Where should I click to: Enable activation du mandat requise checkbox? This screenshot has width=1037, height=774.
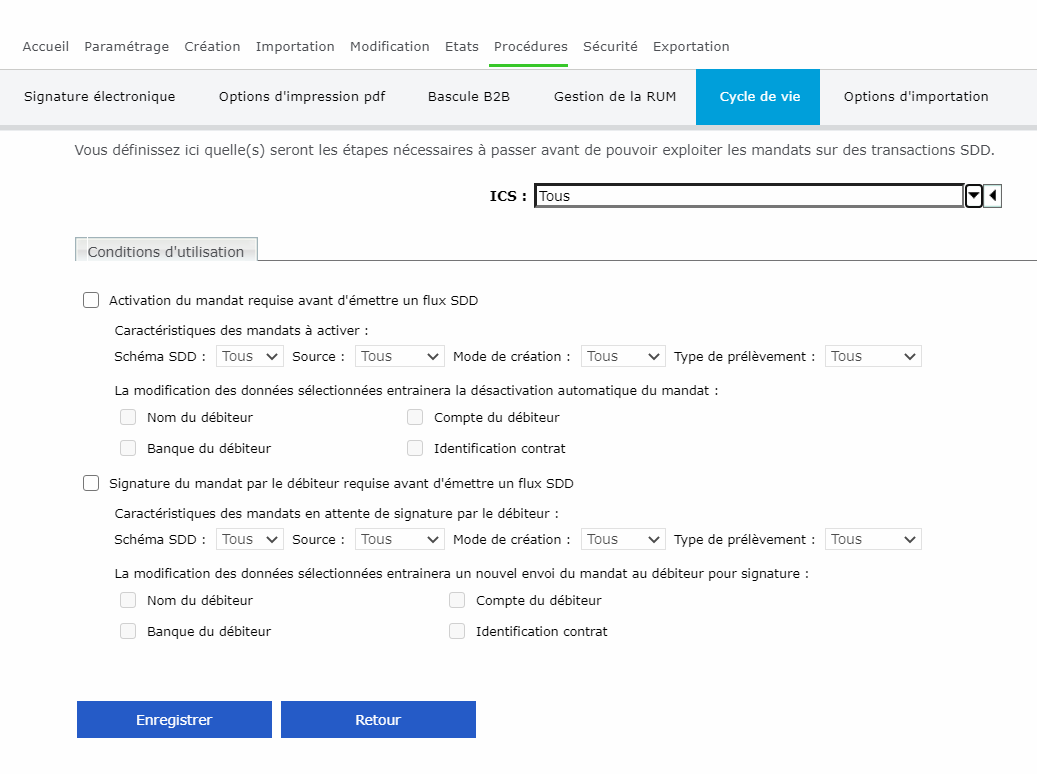point(91,300)
